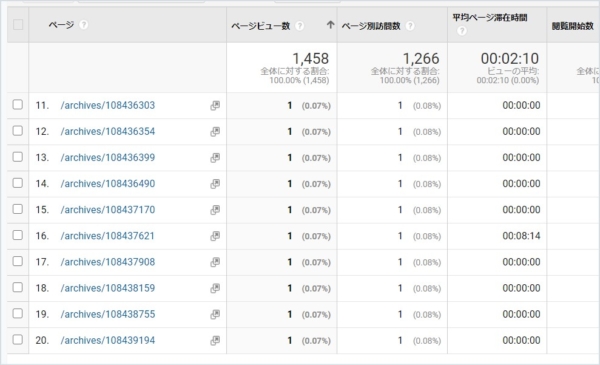Open /archives/108436303 in new window icon
Image resolution: width=600 pixels, height=365 pixels.
pos(215,106)
